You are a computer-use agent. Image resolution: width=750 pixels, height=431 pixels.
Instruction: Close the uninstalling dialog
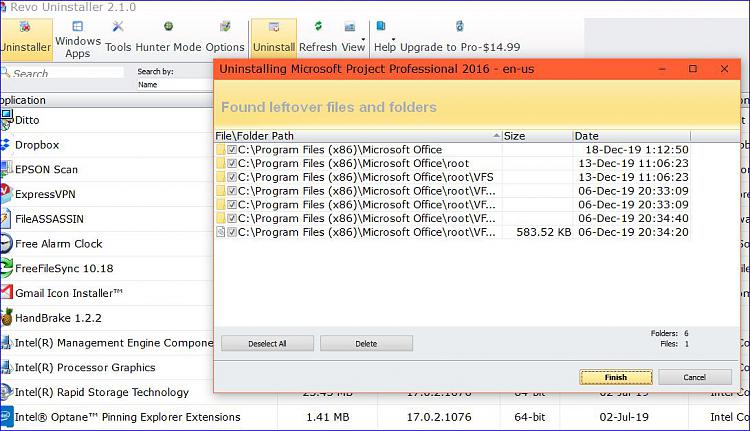click(x=724, y=69)
